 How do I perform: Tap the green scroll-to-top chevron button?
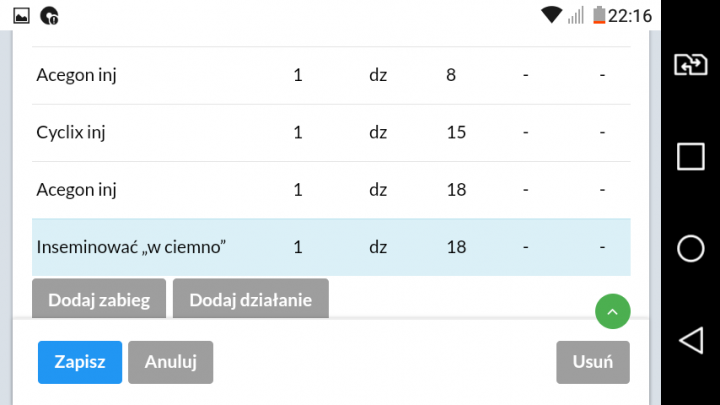[613, 312]
